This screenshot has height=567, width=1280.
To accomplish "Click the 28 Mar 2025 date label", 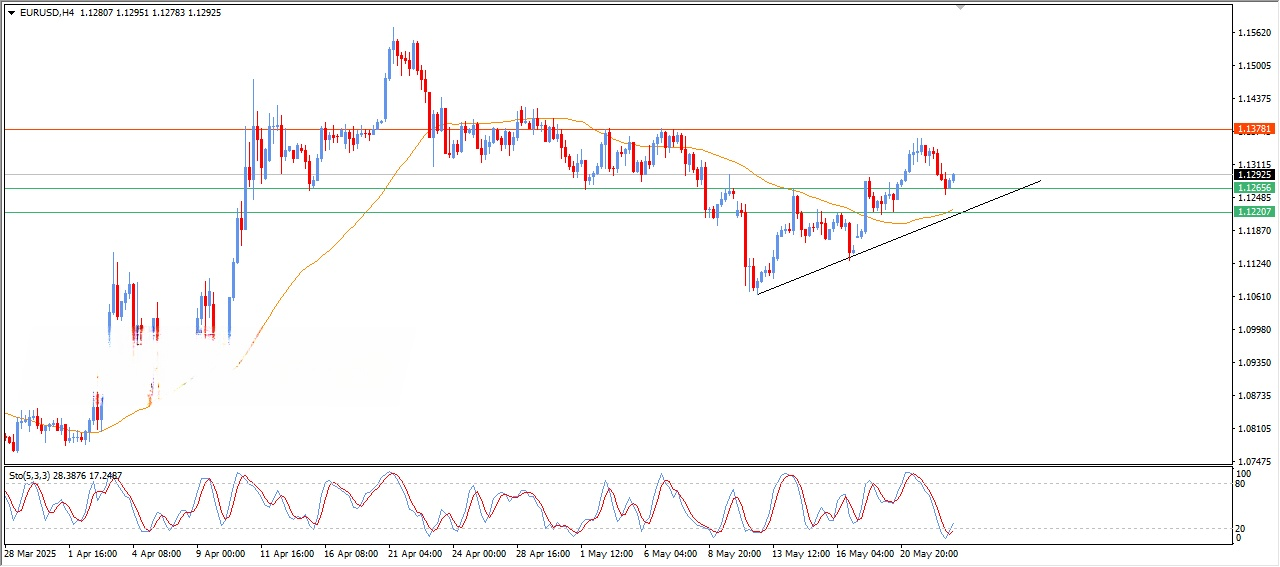I will click(x=29, y=553).
